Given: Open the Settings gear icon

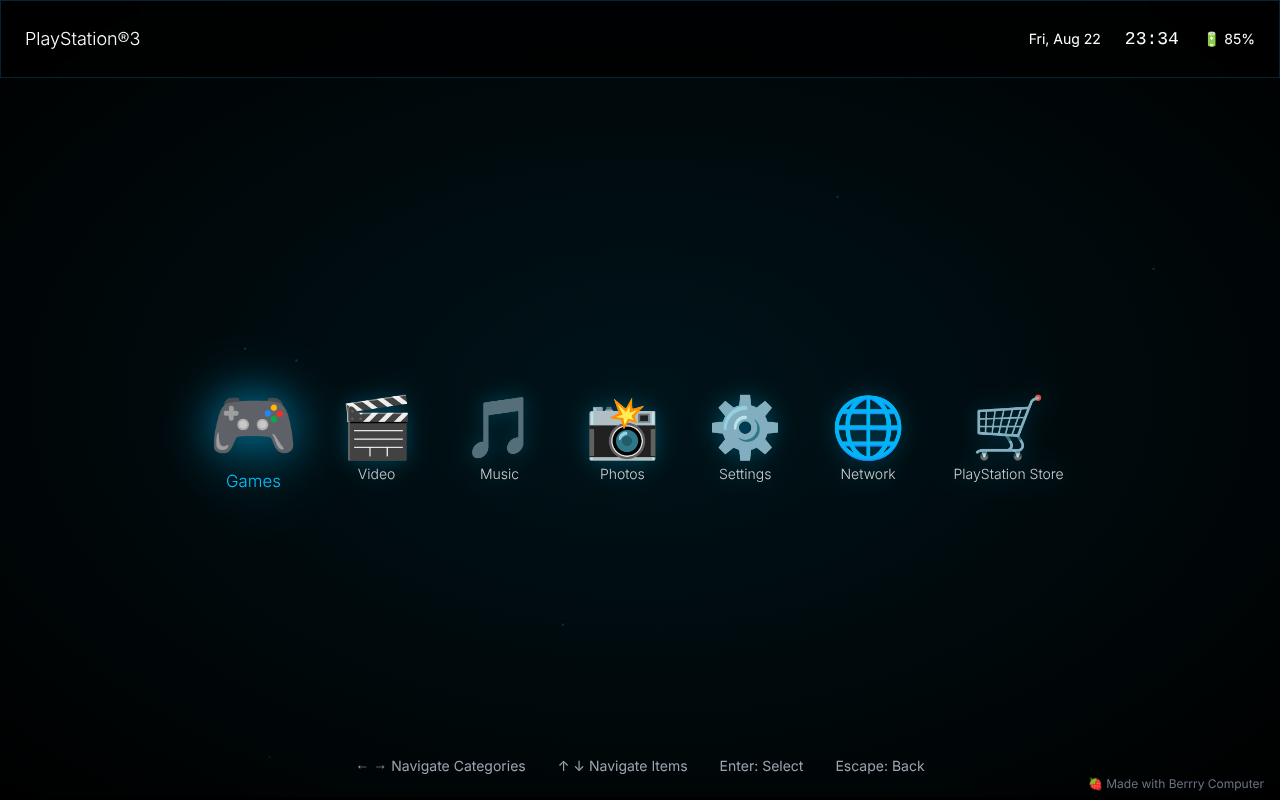Looking at the screenshot, I should tap(745, 427).
